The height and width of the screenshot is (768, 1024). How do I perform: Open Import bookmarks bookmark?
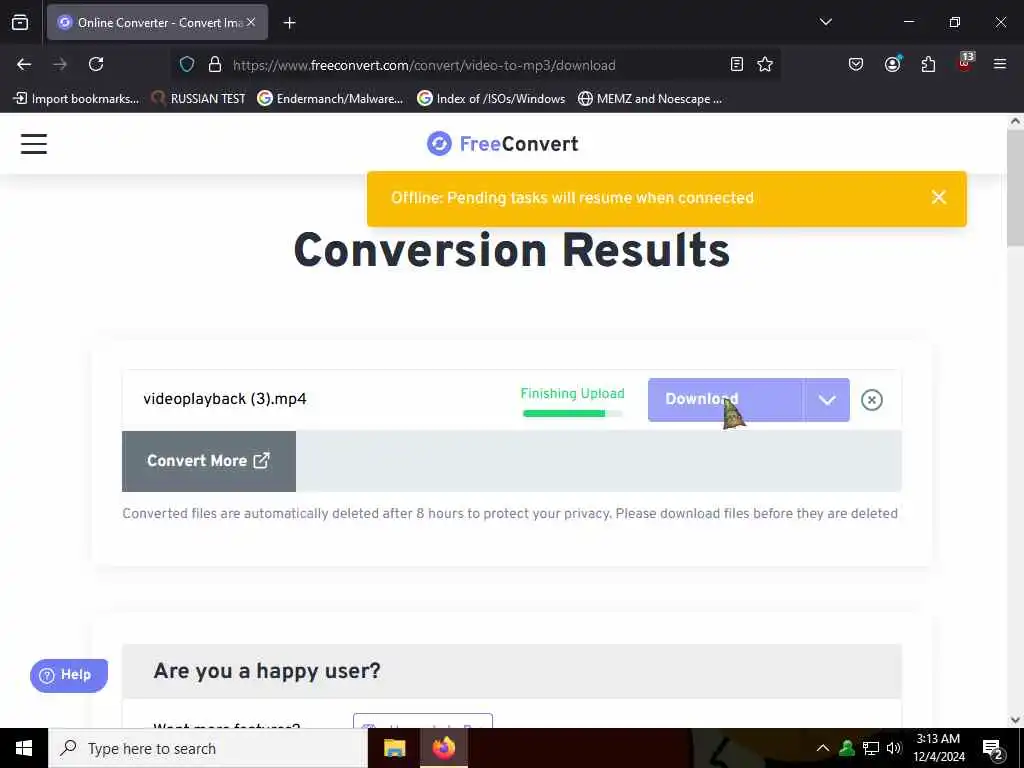pos(76,99)
